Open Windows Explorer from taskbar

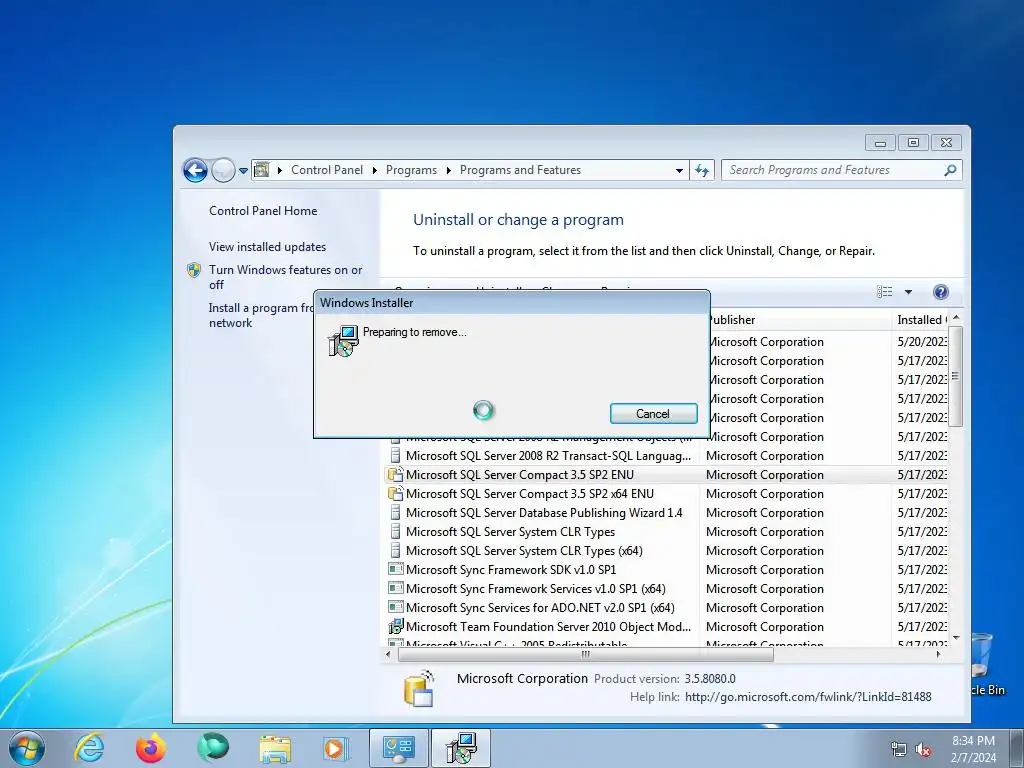click(x=275, y=748)
